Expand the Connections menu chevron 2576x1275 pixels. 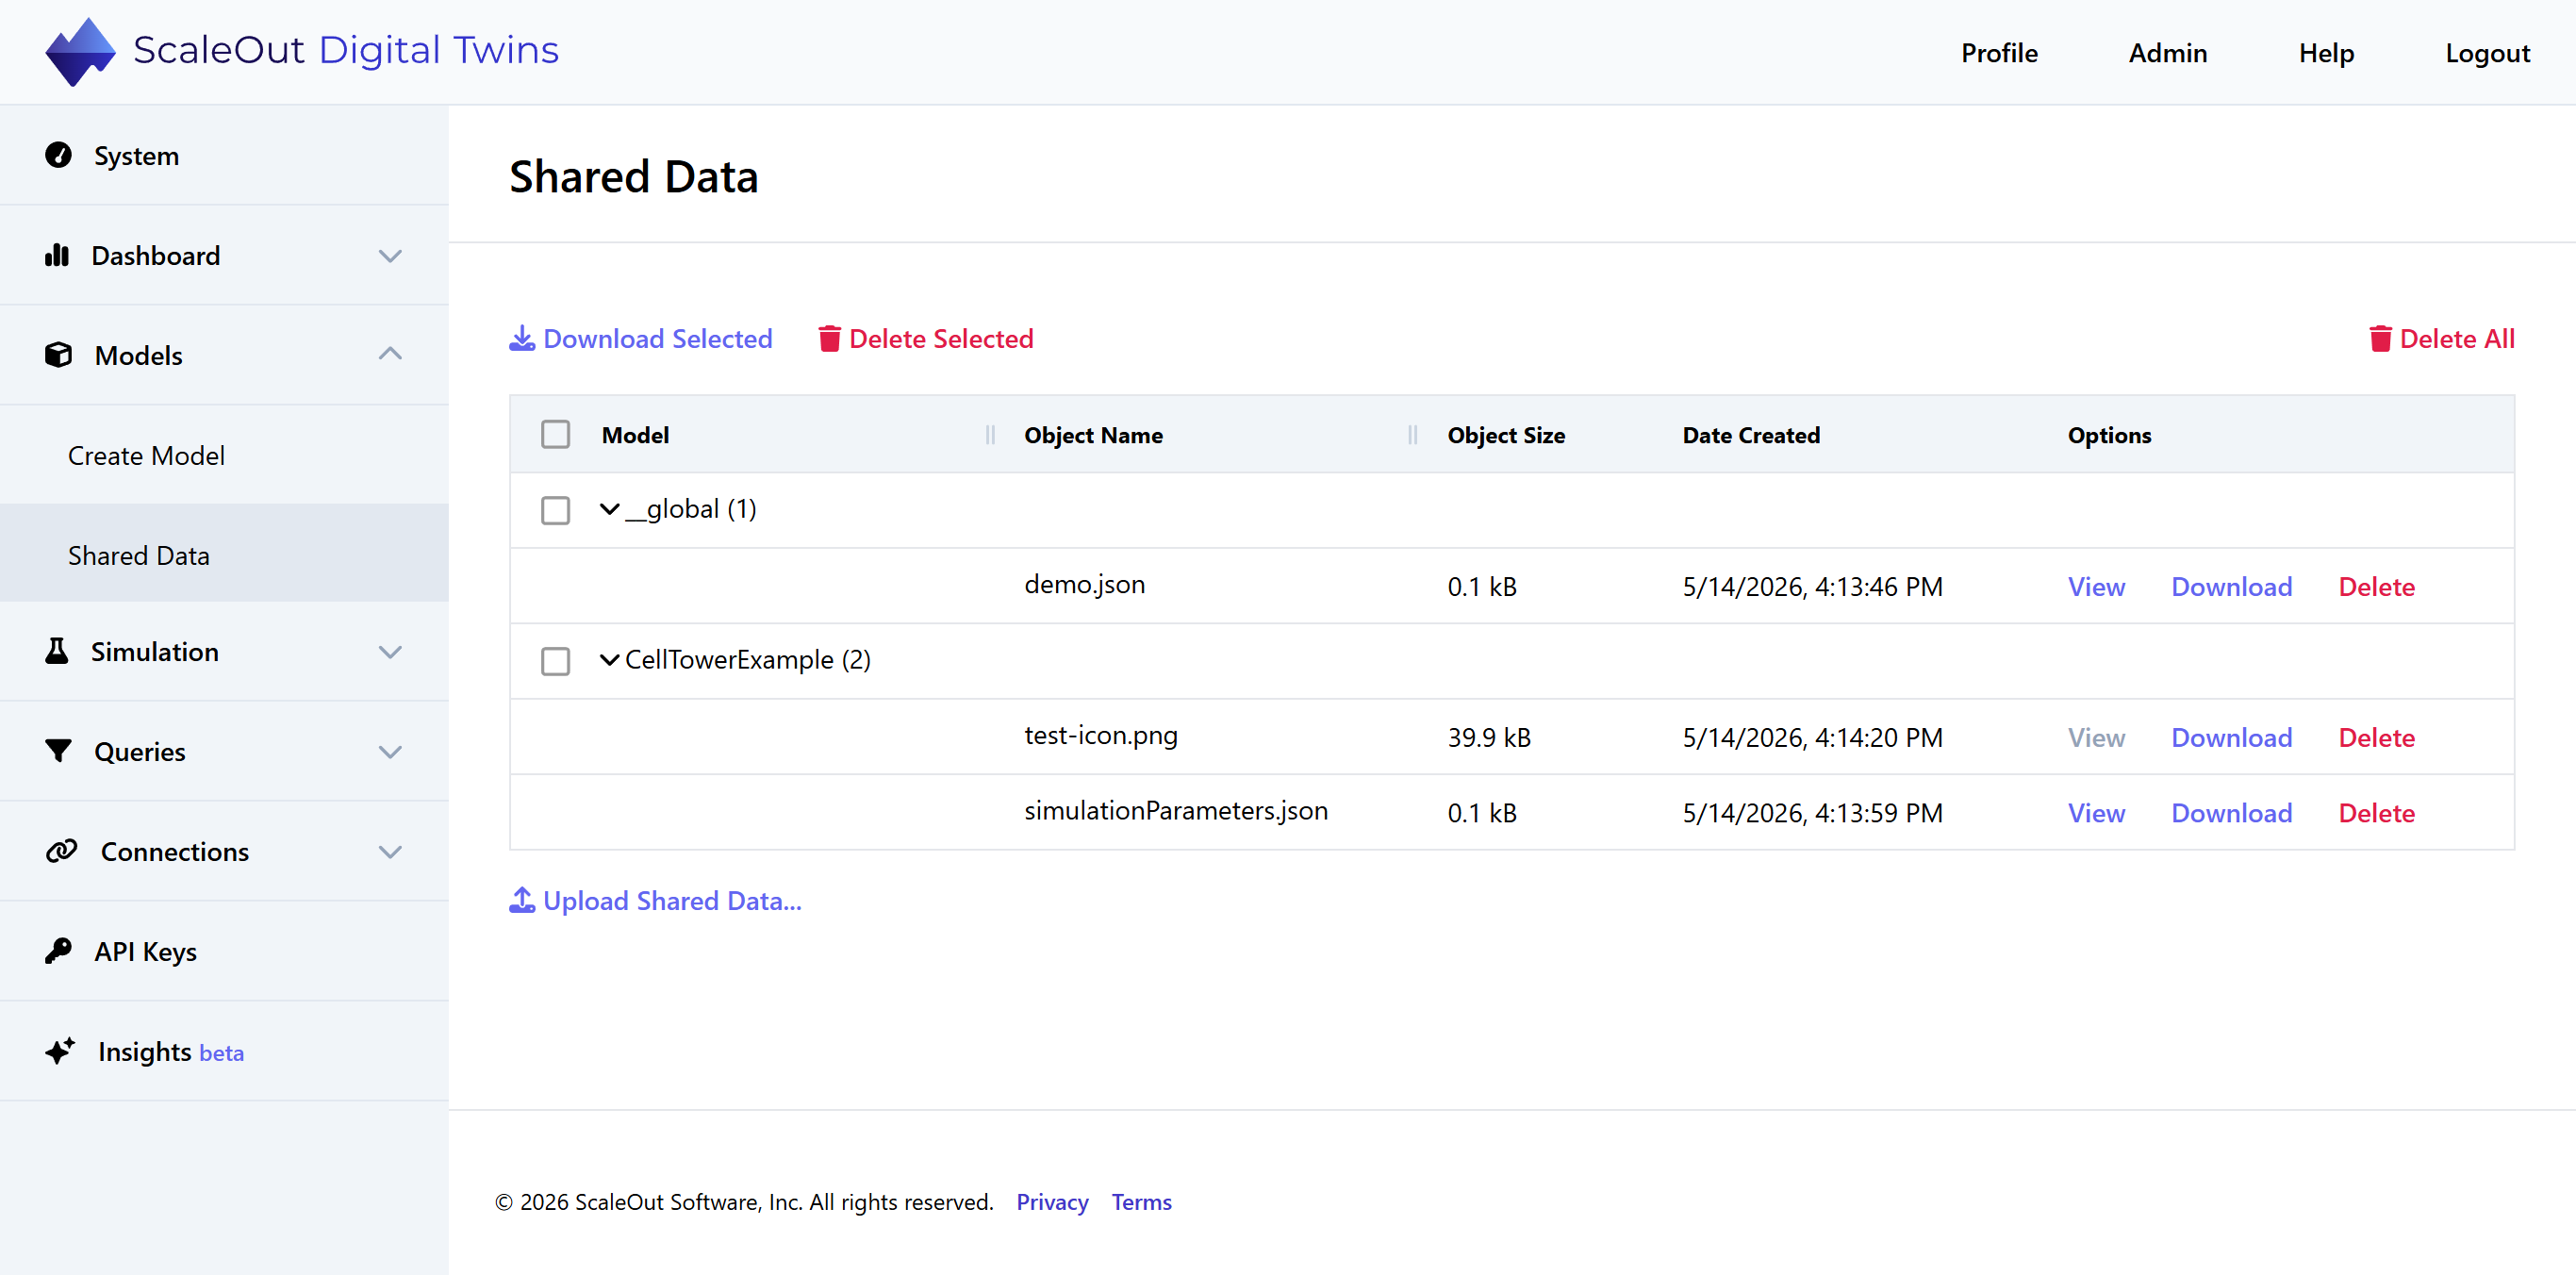390,852
